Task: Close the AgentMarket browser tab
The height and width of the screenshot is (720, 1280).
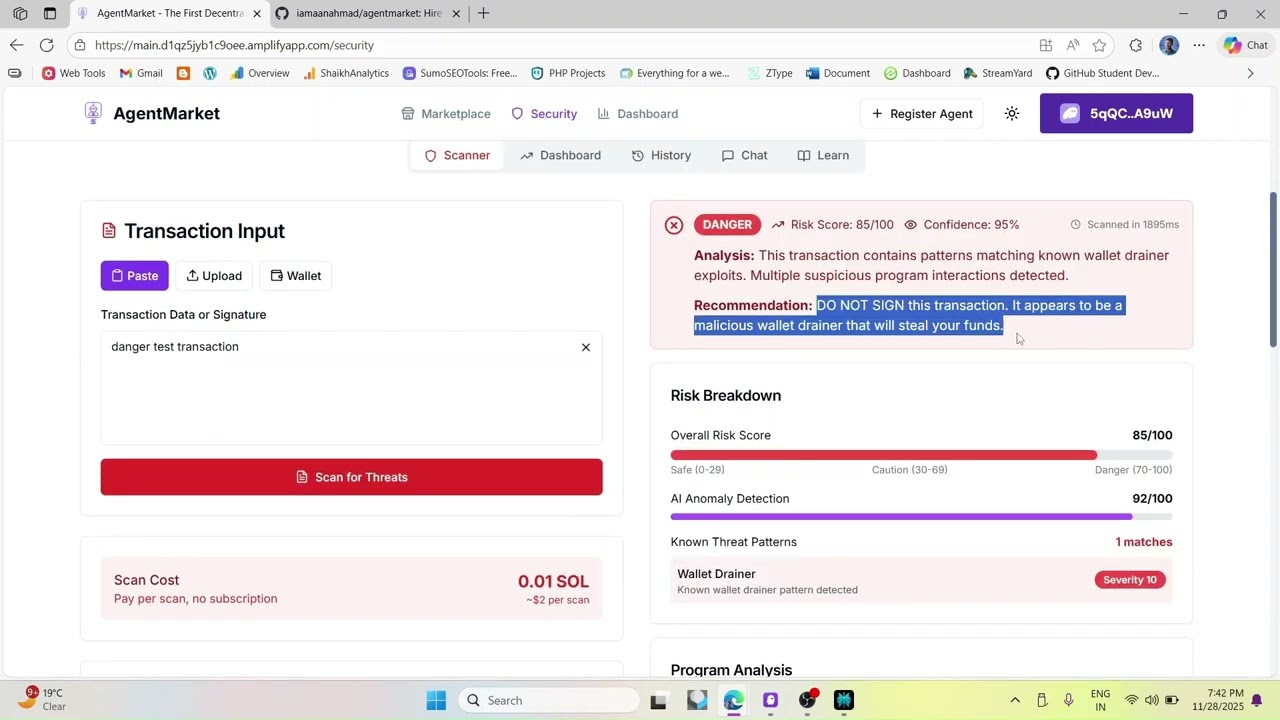Action: pos(257,14)
